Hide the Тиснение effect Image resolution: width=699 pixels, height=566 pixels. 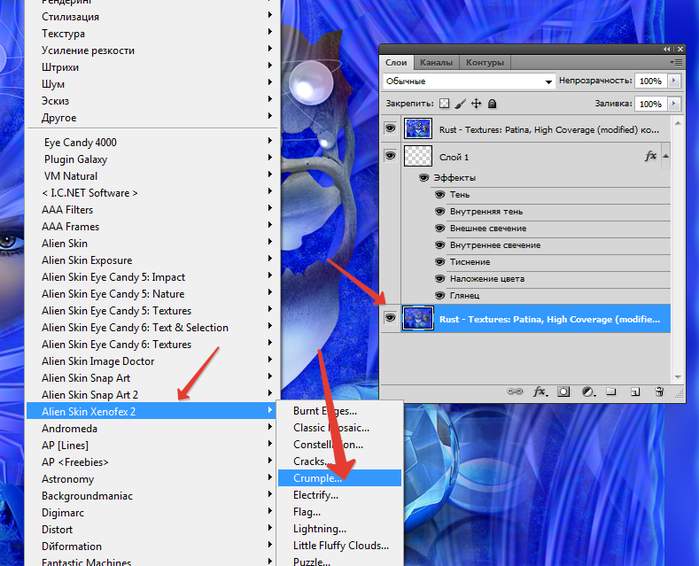(x=440, y=262)
